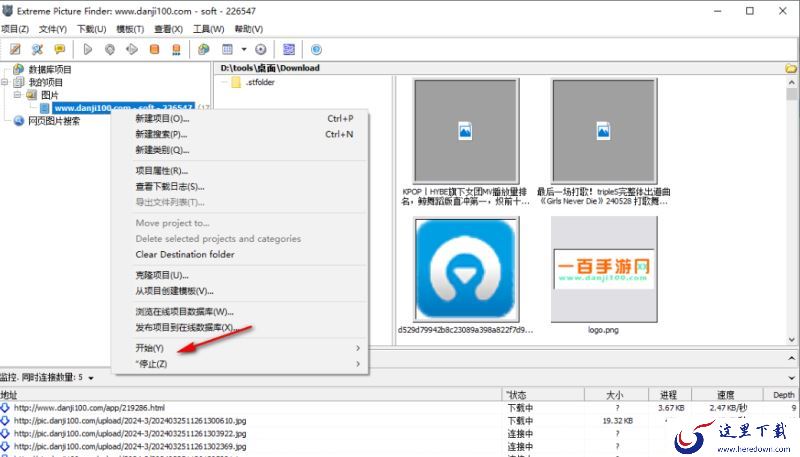The height and width of the screenshot is (457, 800).
Task: Open the 查看(X) menu
Action: pos(168,29)
